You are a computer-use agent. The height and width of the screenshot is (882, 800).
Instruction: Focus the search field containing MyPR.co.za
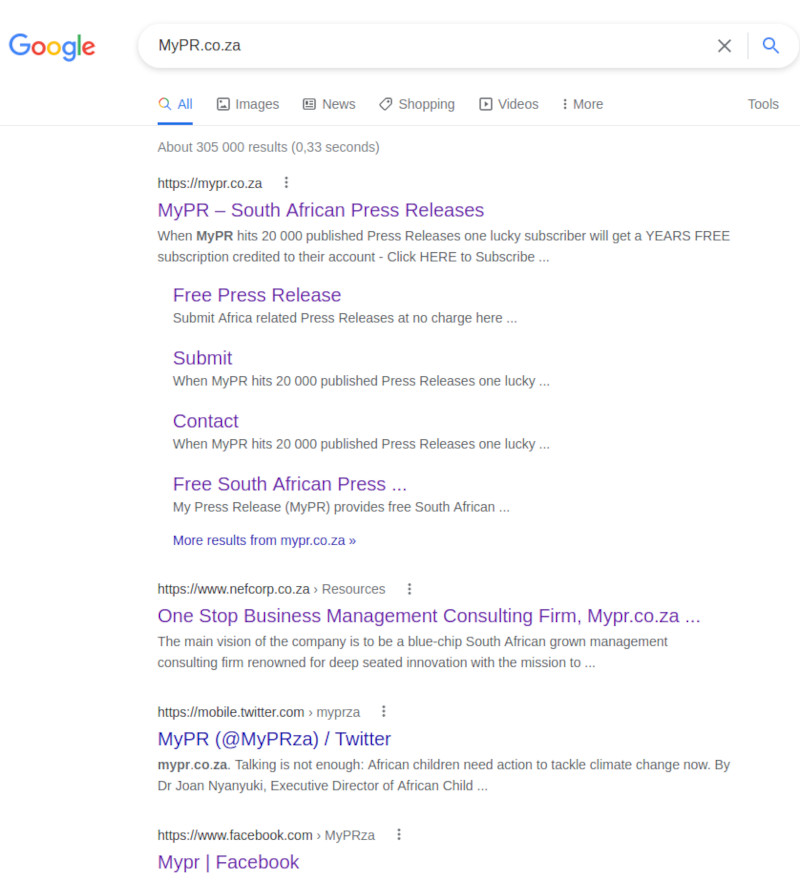pos(428,46)
